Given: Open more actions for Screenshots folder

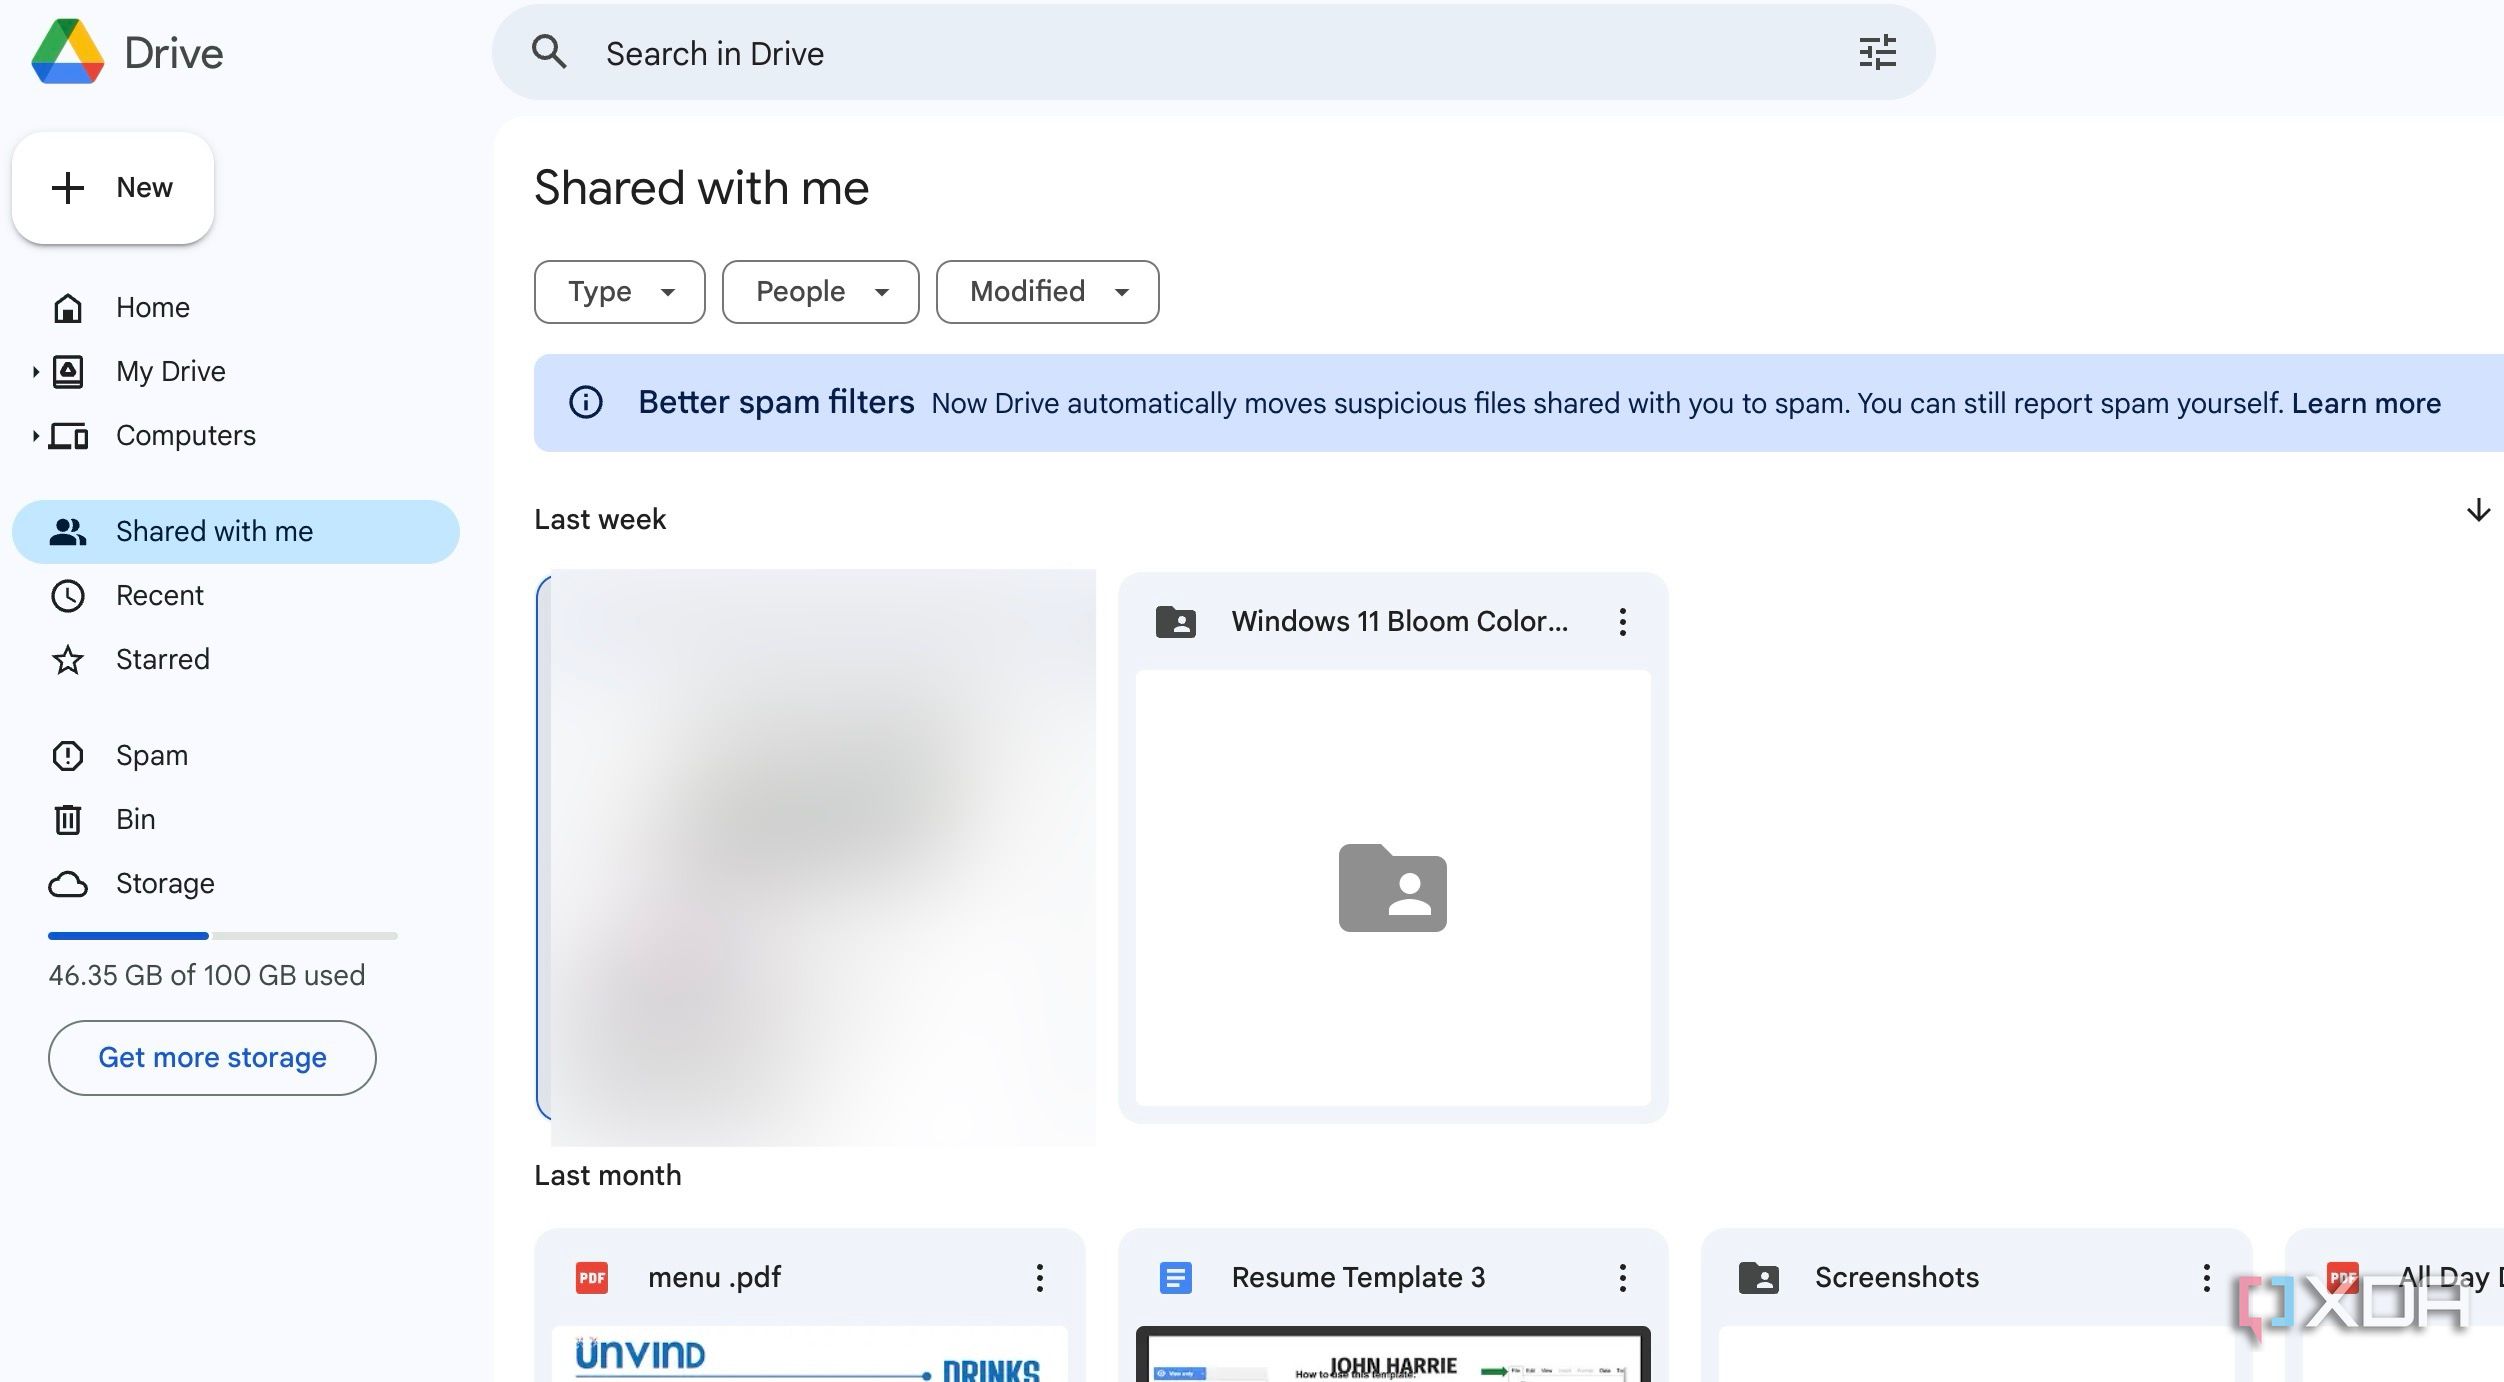Looking at the screenshot, I should coord(2207,1278).
